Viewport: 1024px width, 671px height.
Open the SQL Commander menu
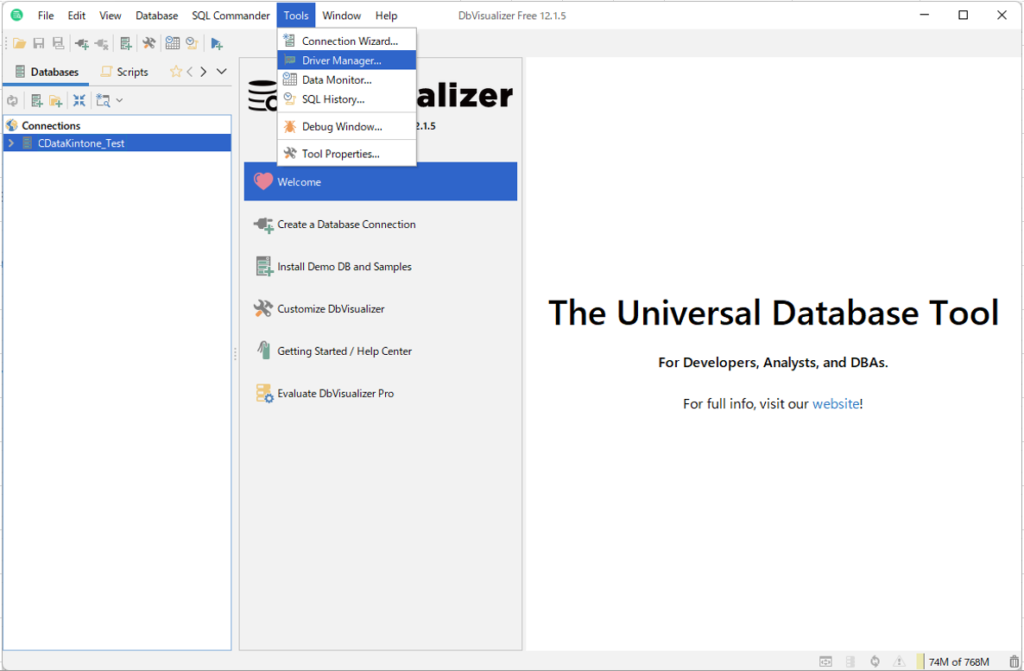231,16
